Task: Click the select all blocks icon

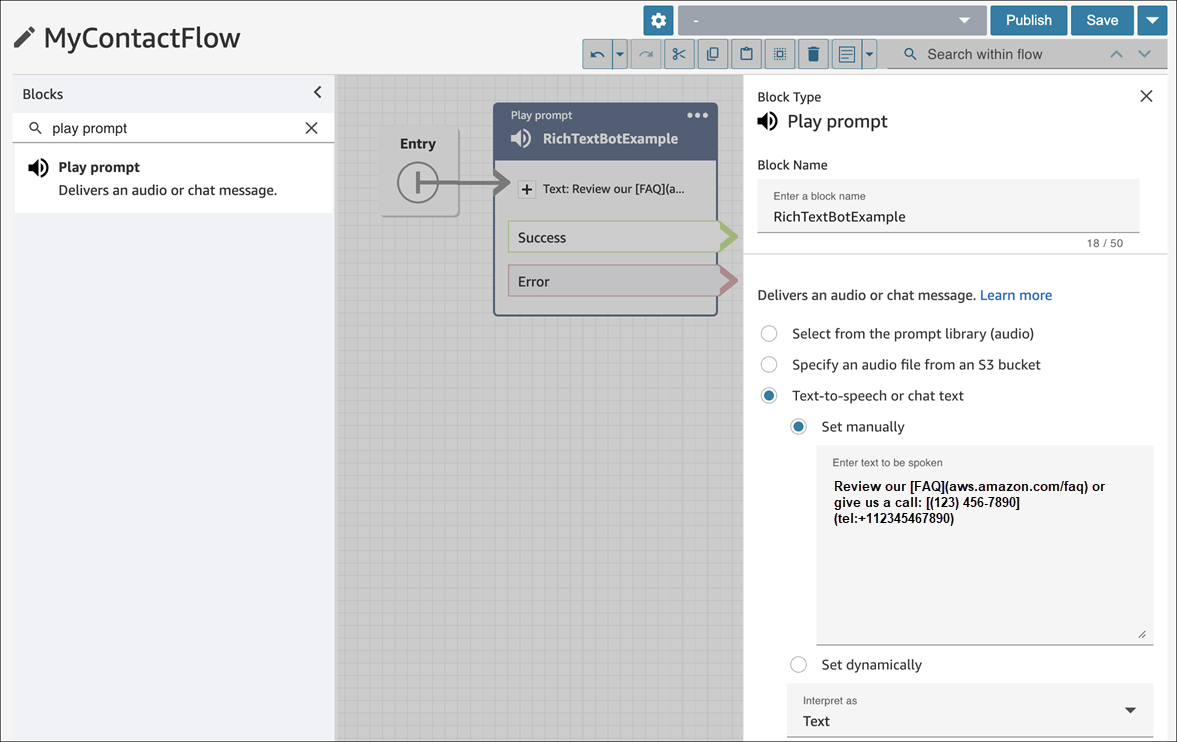Action: point(779,54)
